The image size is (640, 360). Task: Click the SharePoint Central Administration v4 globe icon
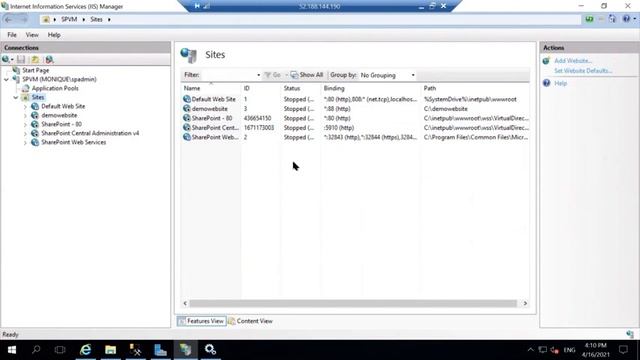[x=35, y=133]
